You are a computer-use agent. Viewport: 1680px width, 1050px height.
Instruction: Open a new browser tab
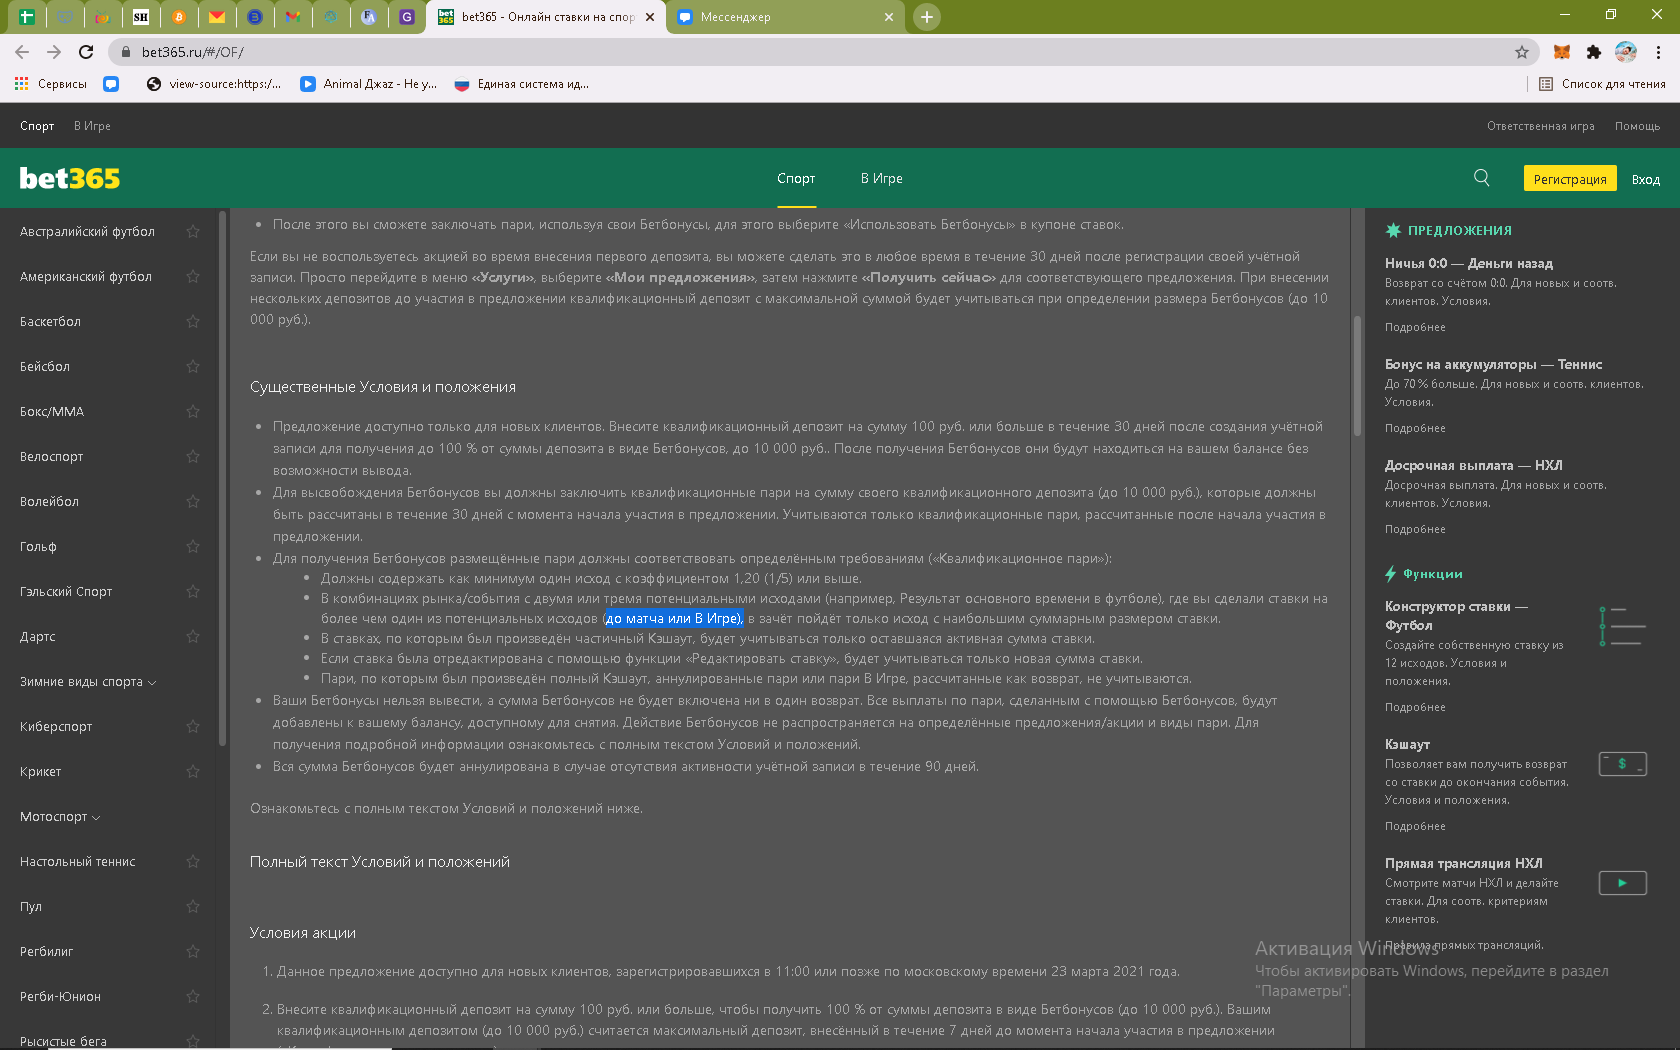927,17
